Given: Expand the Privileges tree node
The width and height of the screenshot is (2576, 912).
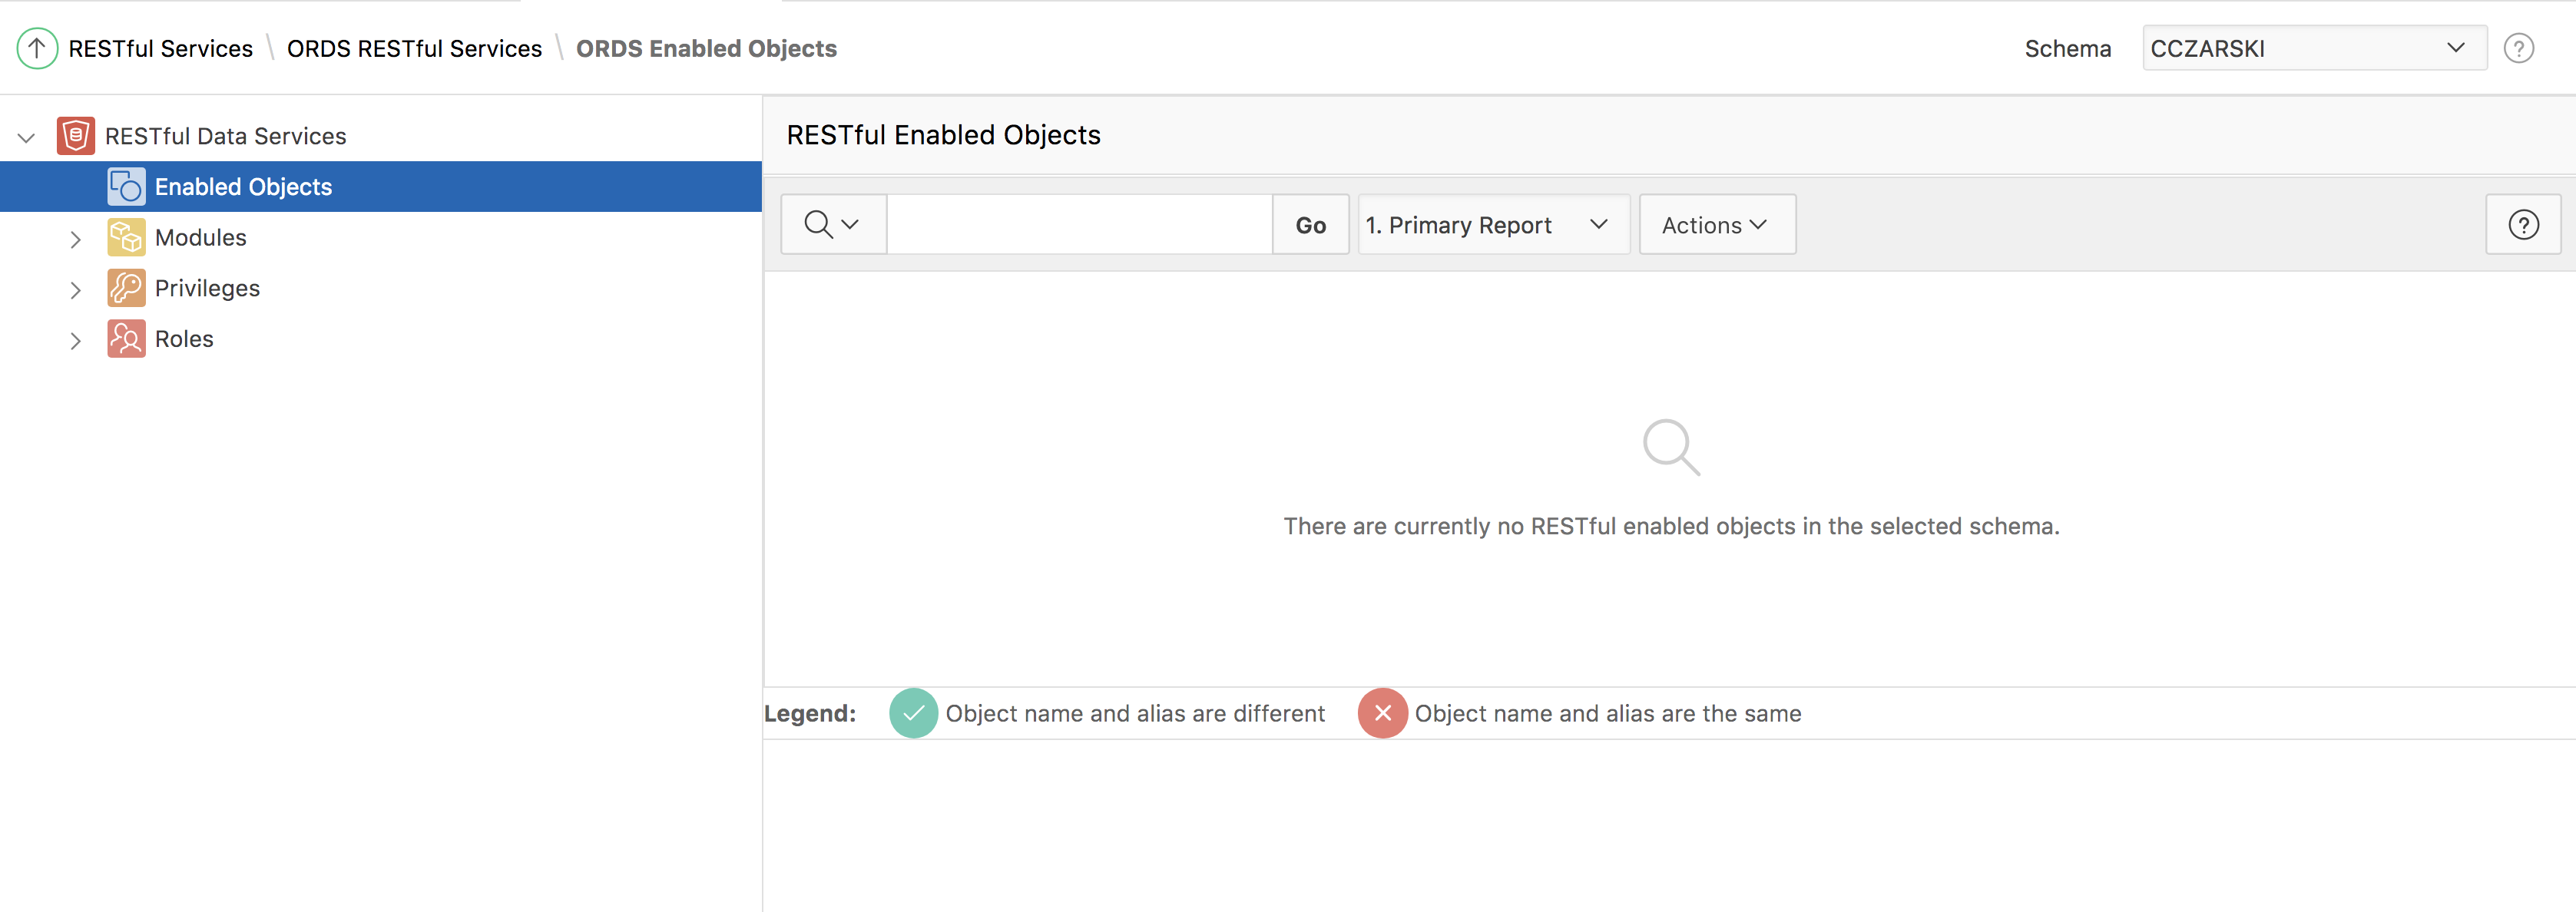Looking at the screenshot, I should point(76,290).
